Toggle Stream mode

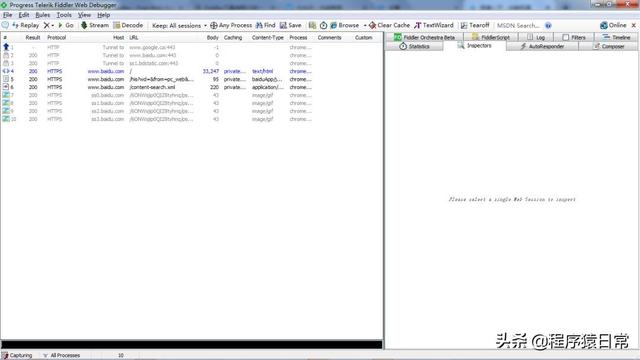pos(95,25)
